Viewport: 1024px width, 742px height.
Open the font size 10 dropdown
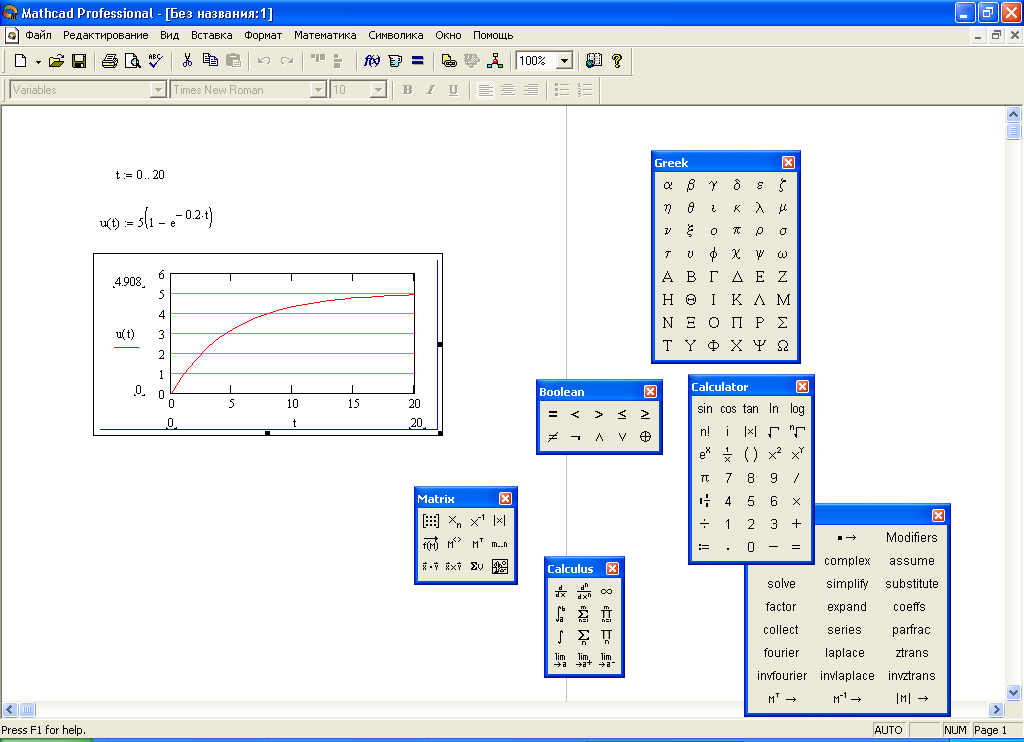pos(378,90)
